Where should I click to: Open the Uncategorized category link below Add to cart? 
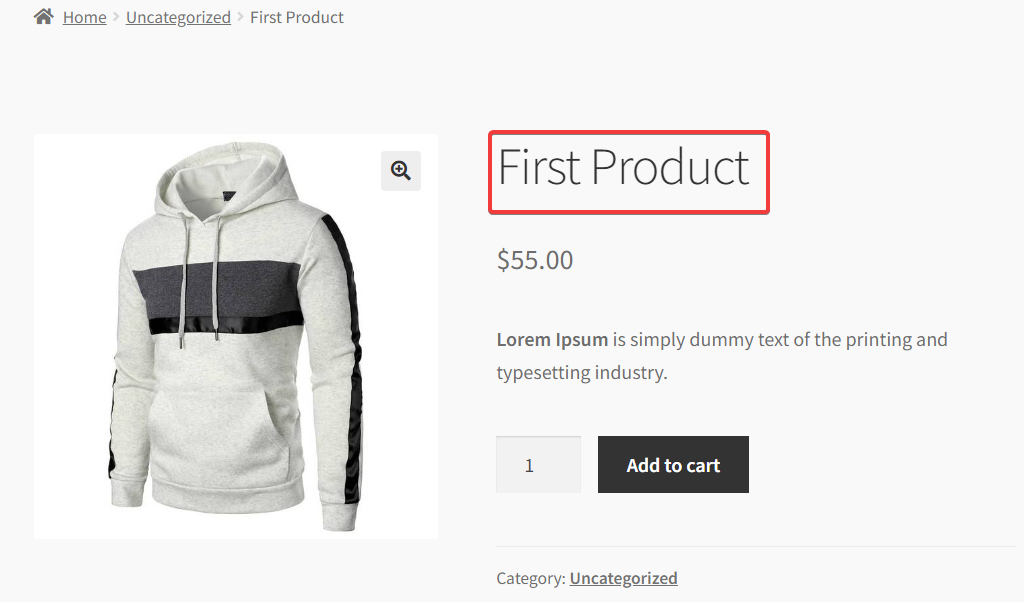623,578
